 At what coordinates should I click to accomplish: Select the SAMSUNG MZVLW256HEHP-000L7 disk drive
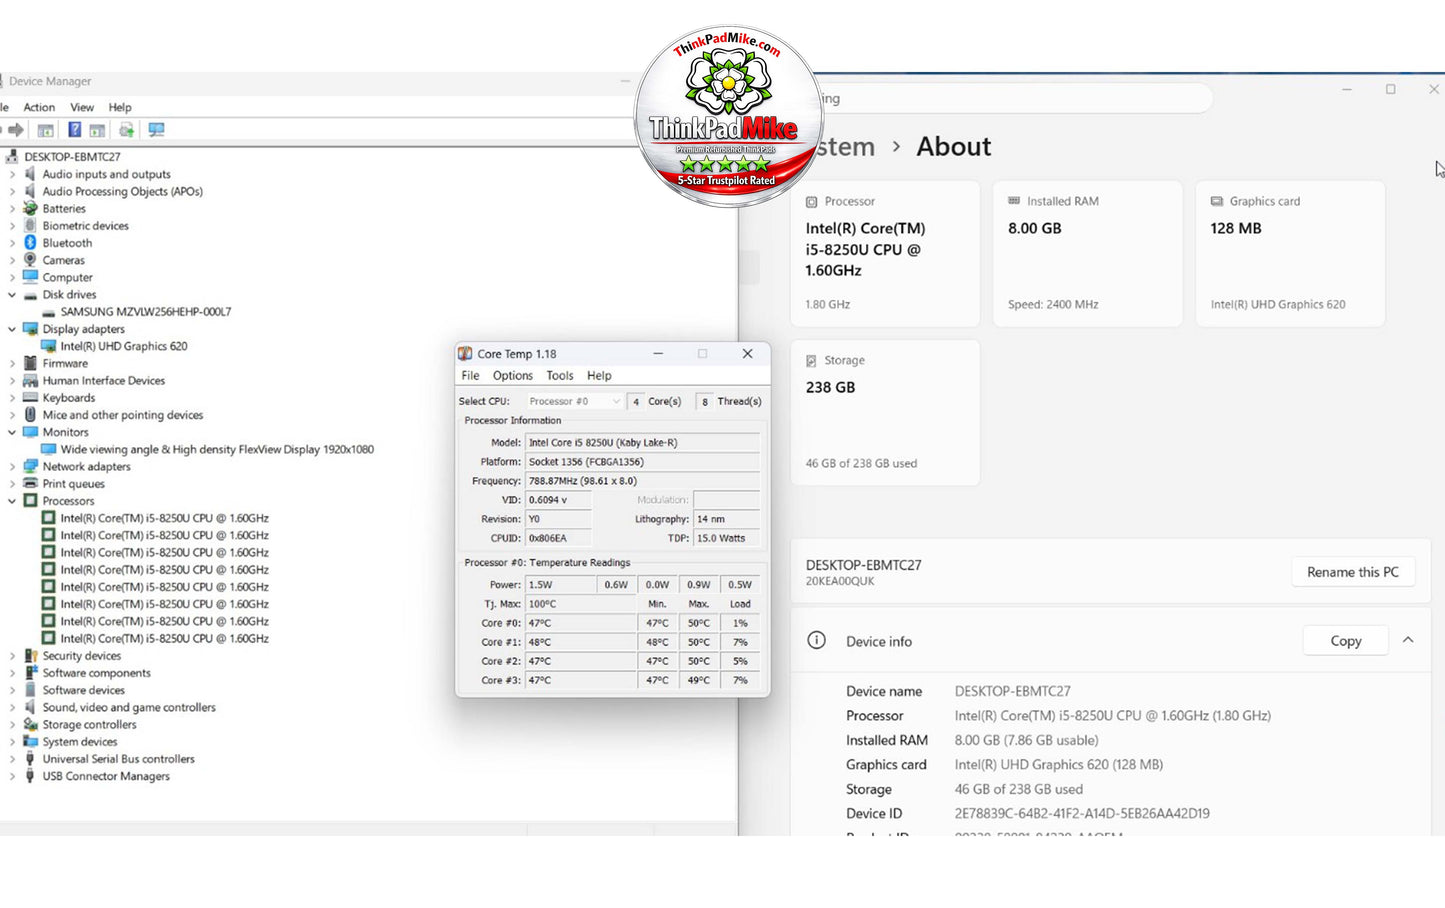[145, 312]
